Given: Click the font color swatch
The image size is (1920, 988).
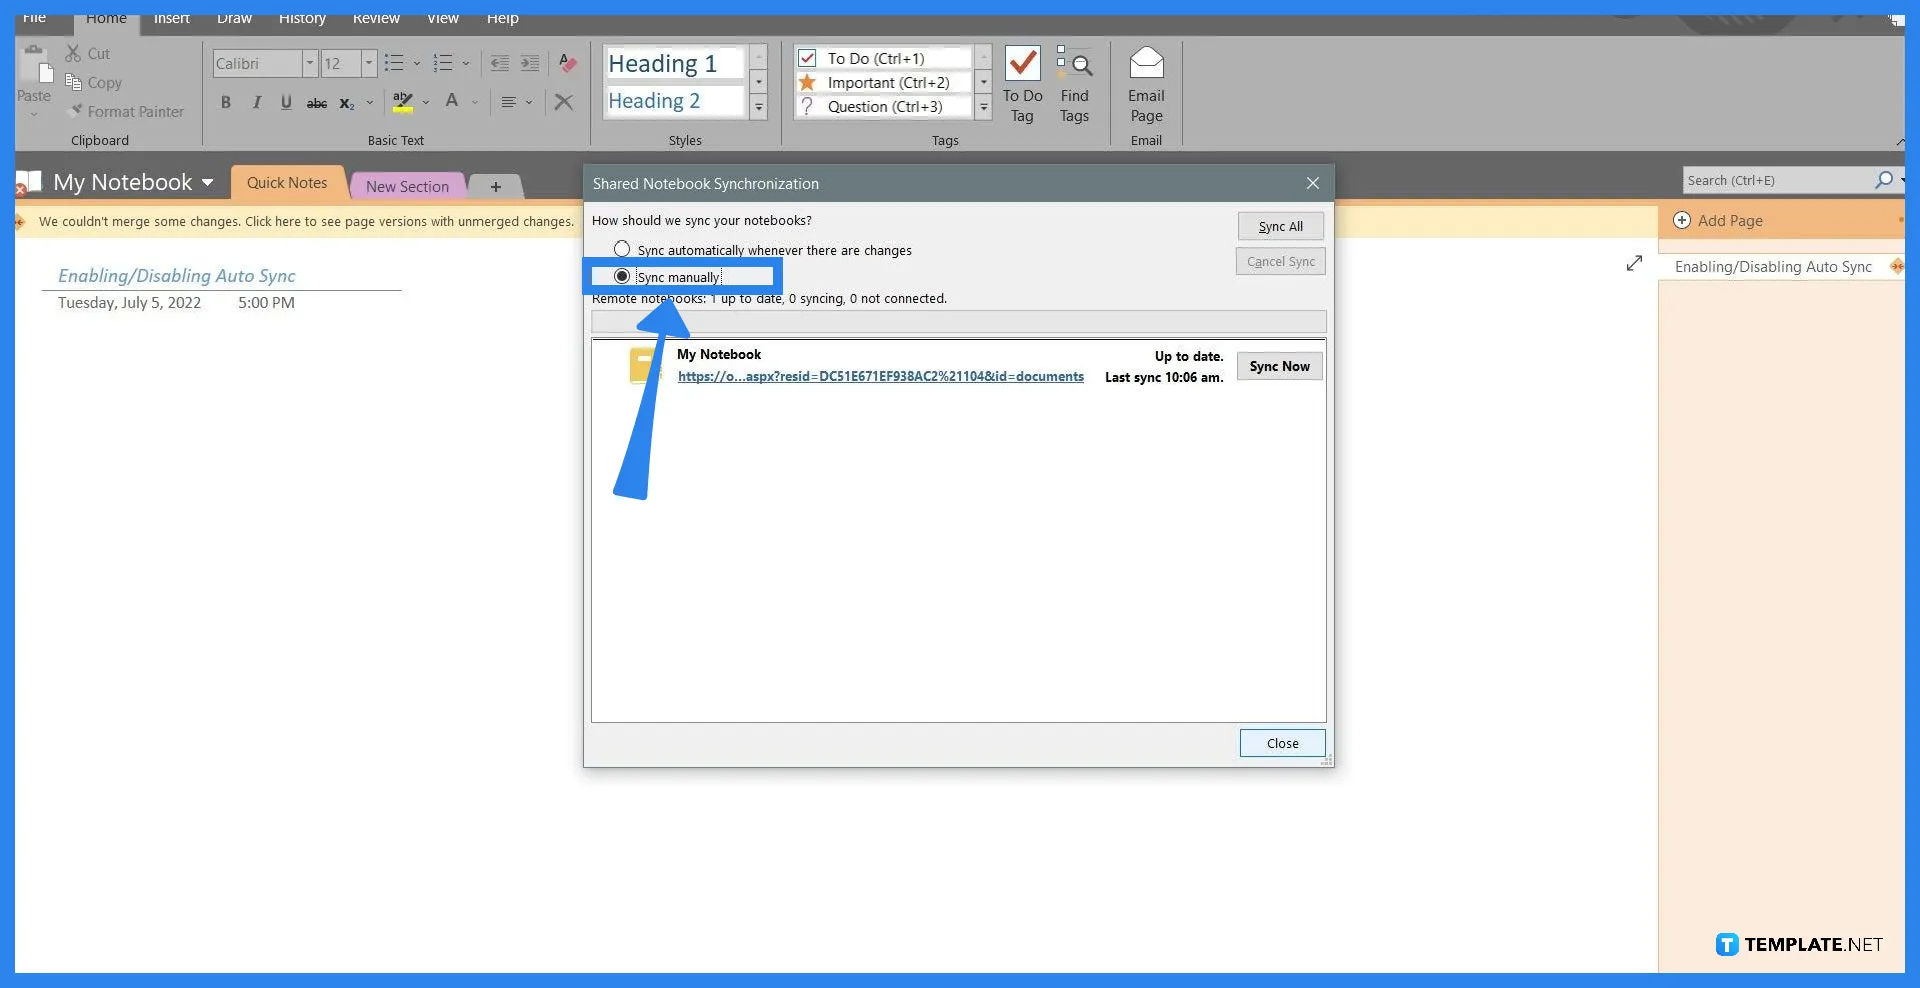Looking at the screenshot, I should point(452,101).
